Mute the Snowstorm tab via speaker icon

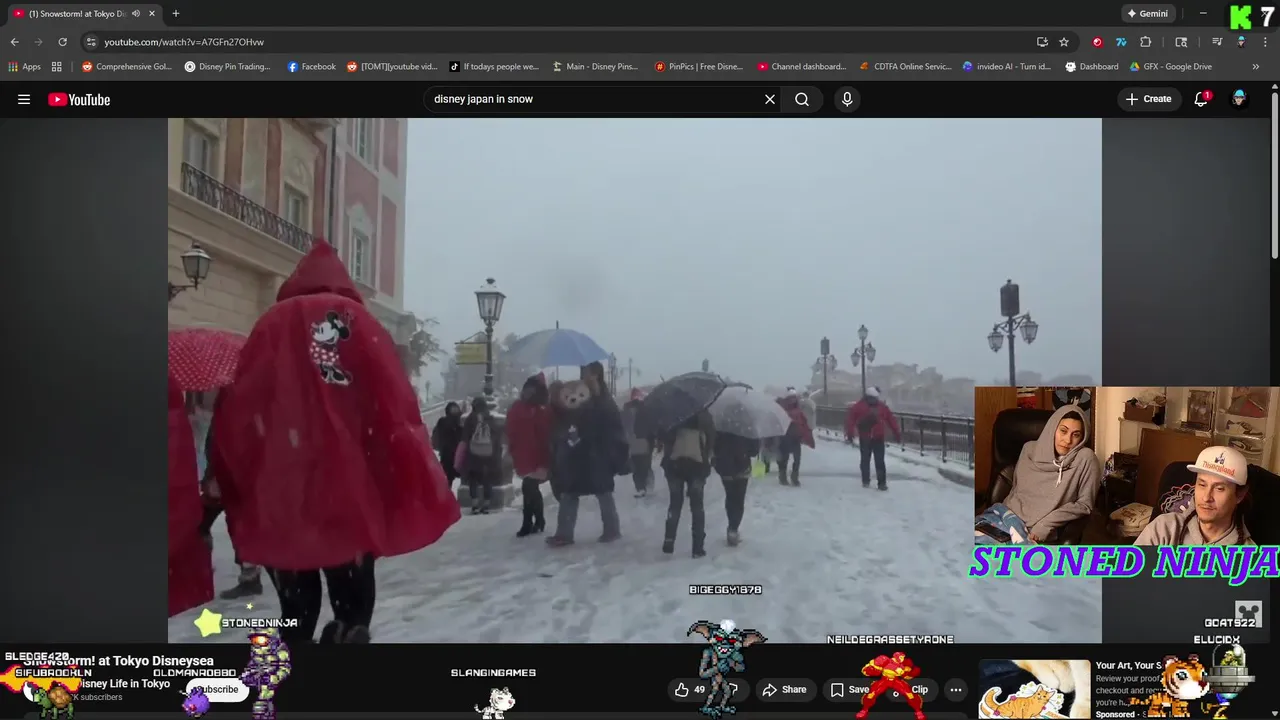(135, 14)
